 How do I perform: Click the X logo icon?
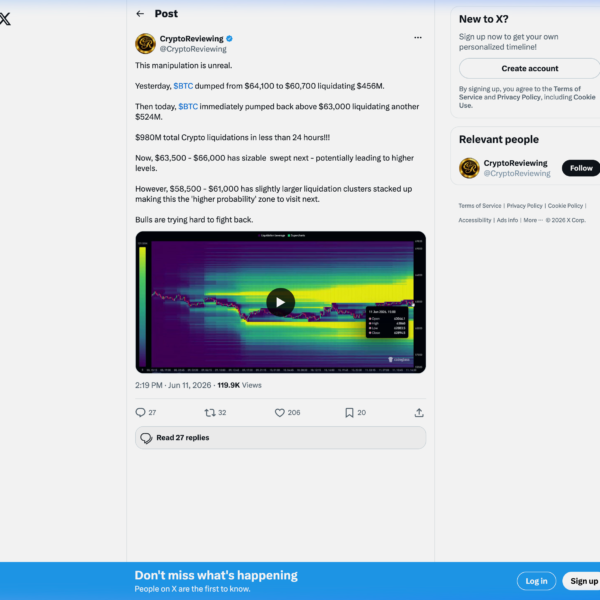pyautogui.click(x=5, y=18)
